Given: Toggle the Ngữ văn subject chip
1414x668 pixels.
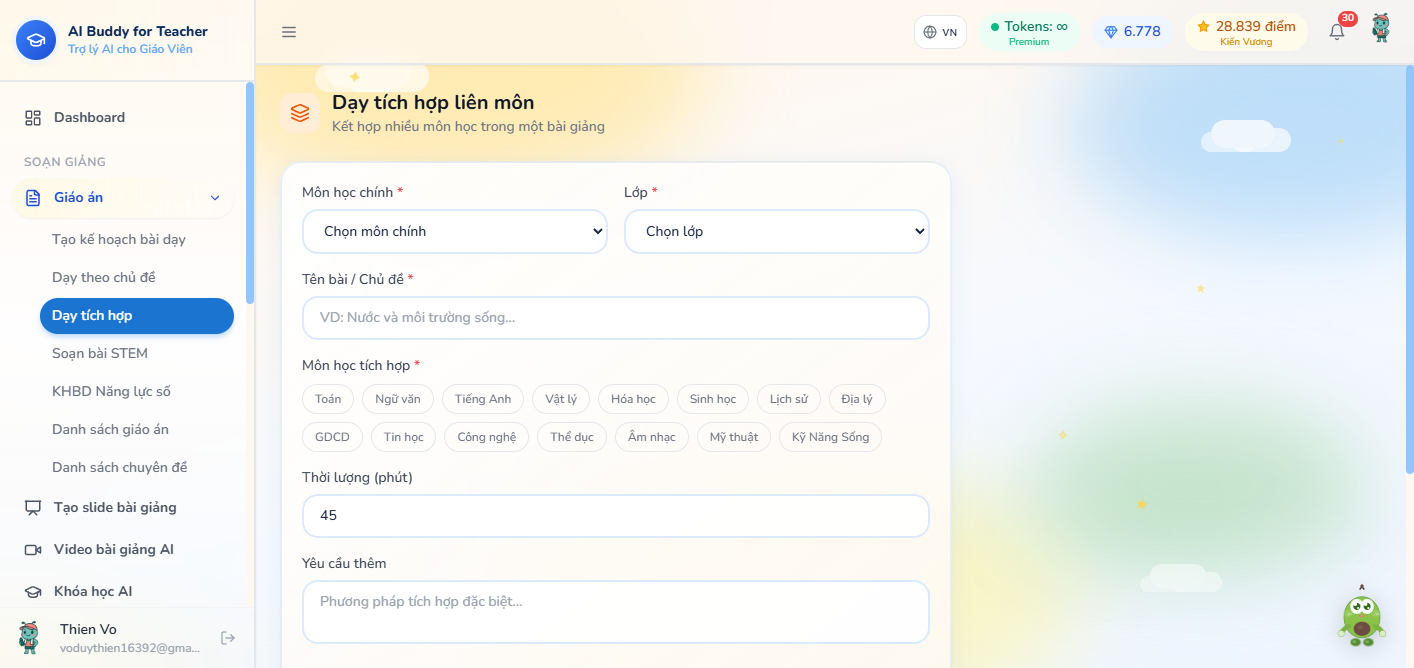Looking at the screenshot, I should 398,399.
